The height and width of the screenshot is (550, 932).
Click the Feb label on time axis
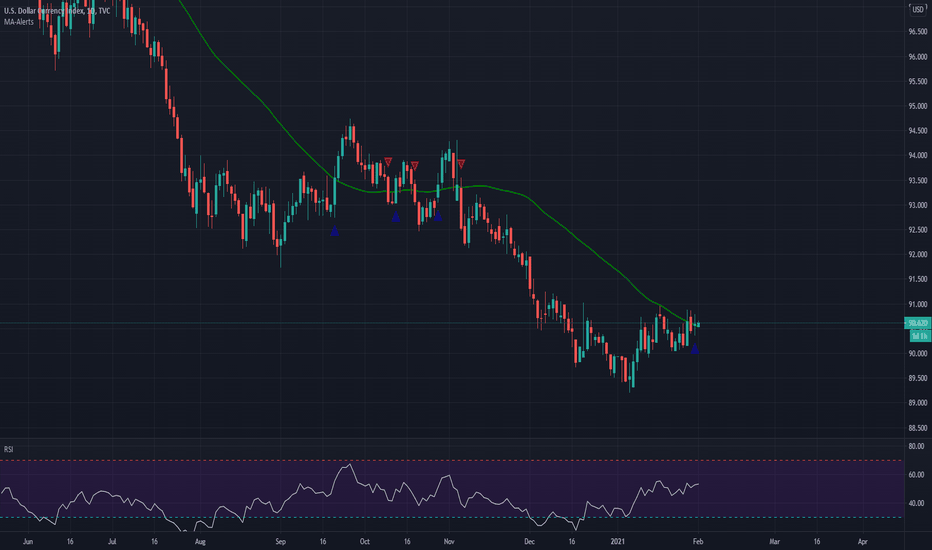[698, 542]
